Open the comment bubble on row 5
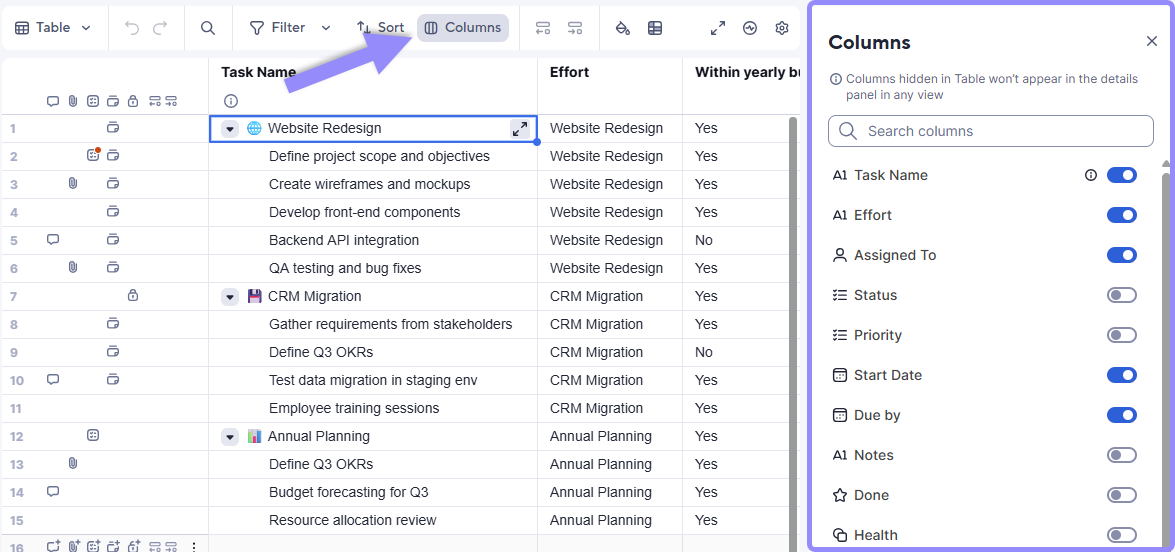Image resolution: width=1175 pixels, height=552 pixels. click(x=52, y=240)
